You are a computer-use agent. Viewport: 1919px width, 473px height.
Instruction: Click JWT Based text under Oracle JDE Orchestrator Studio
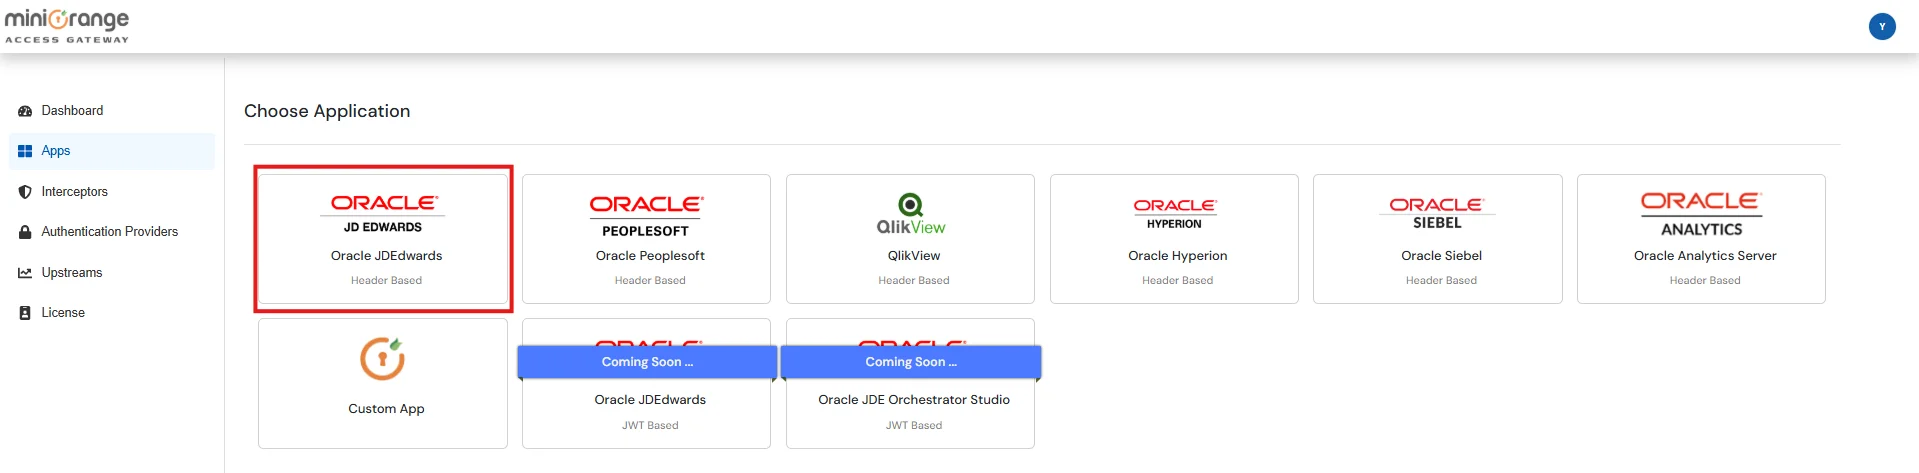coord(914,426)
